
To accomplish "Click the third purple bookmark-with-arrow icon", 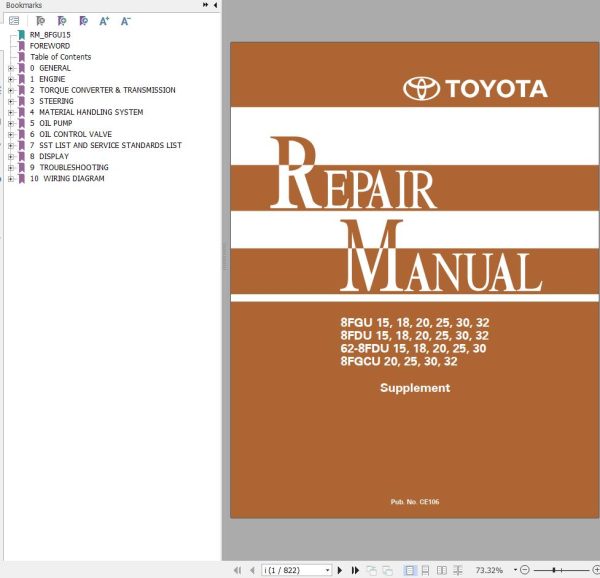I will (x=83, y=21).
